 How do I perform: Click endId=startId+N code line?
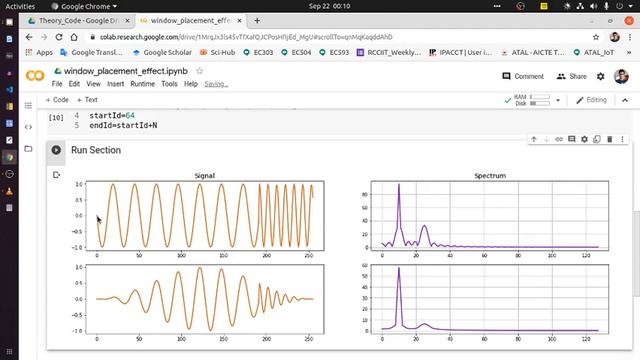click(x=123, y=125)
